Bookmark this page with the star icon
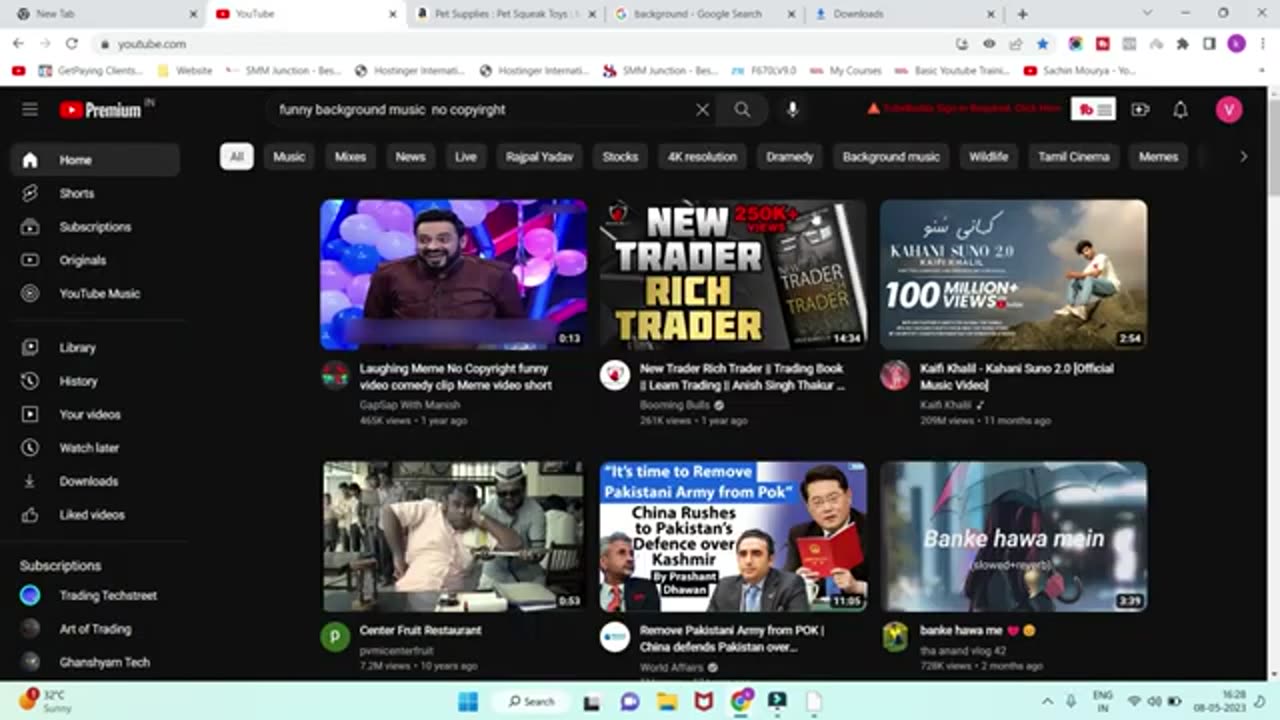Viewport: 1280px width, 720px height. (x=1043, y=44)
